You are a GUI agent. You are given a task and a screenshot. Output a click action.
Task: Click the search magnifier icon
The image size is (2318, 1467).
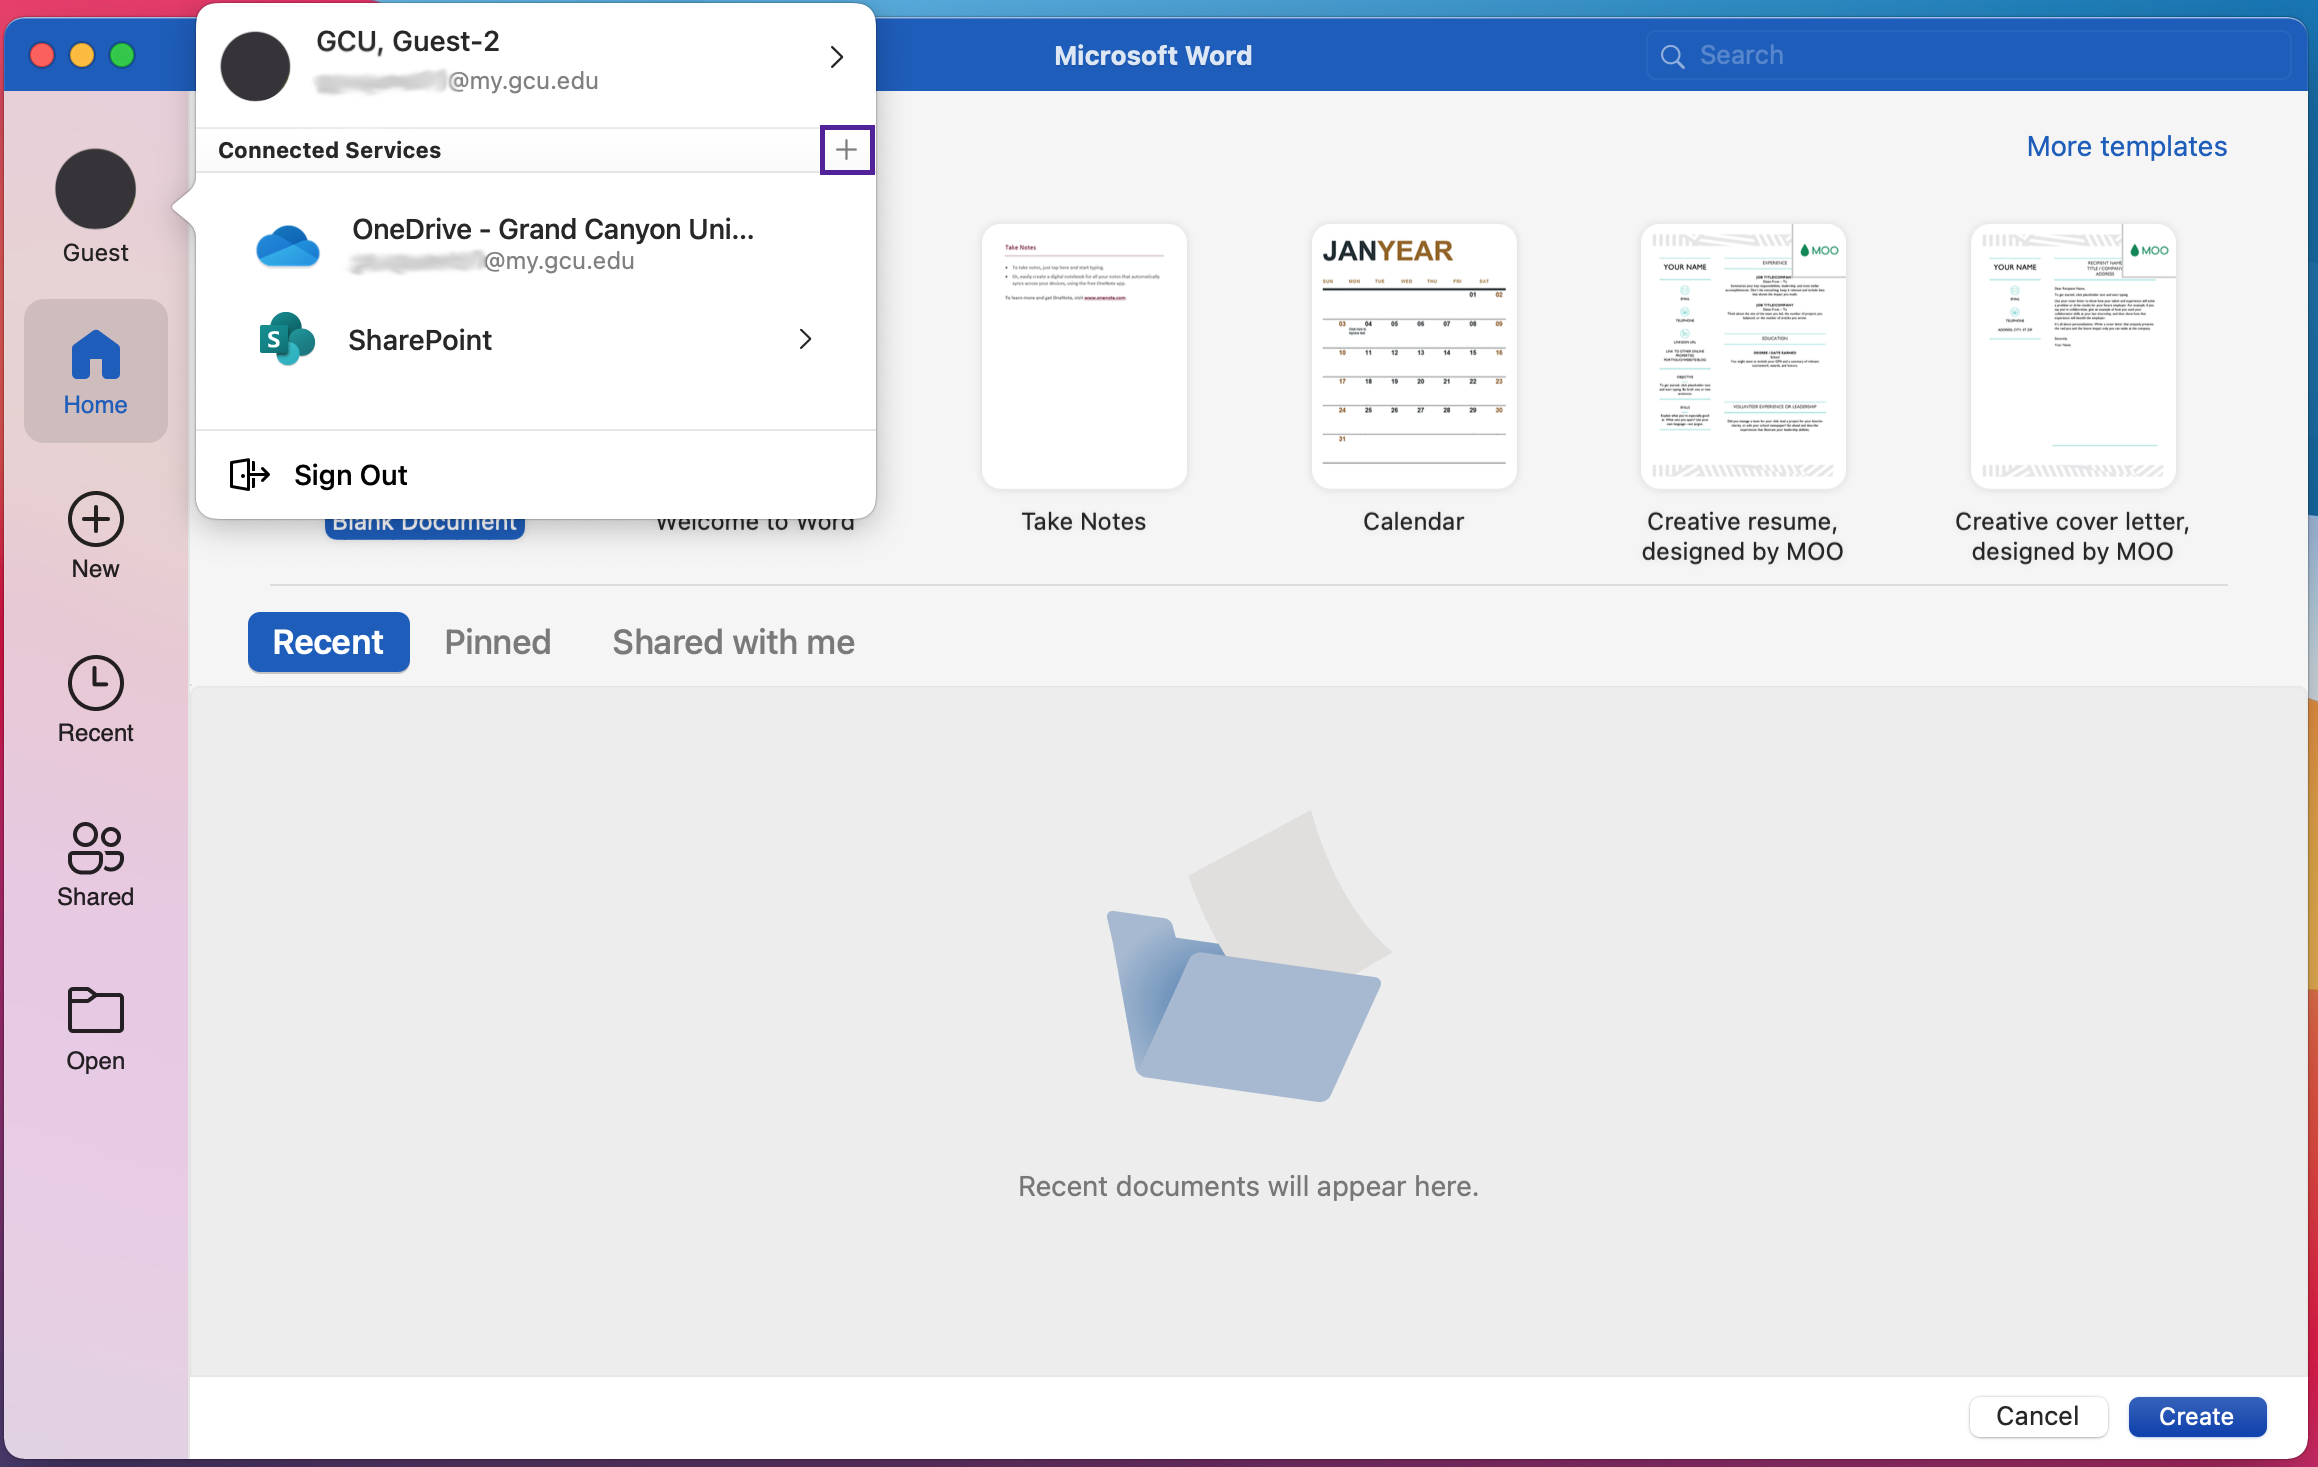1672,56
